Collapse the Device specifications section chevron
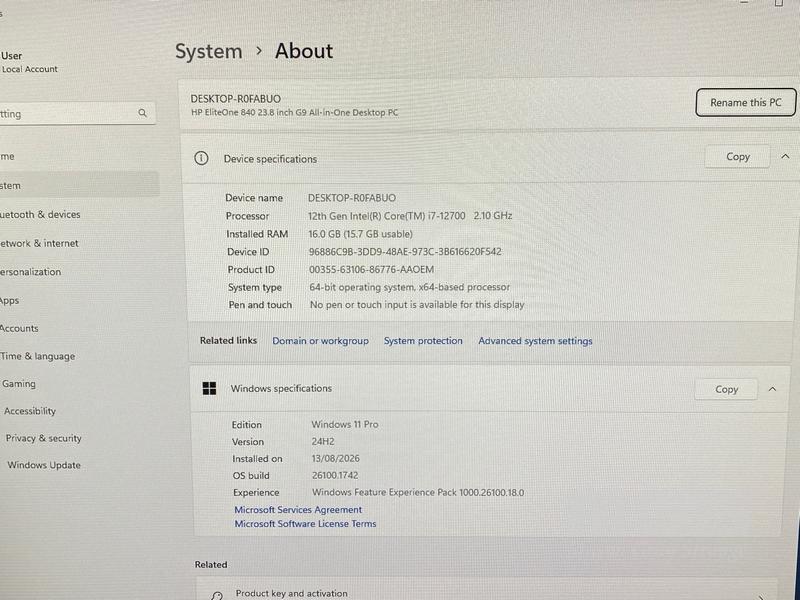The image size is (800, 600). click(x=785, y=157)
